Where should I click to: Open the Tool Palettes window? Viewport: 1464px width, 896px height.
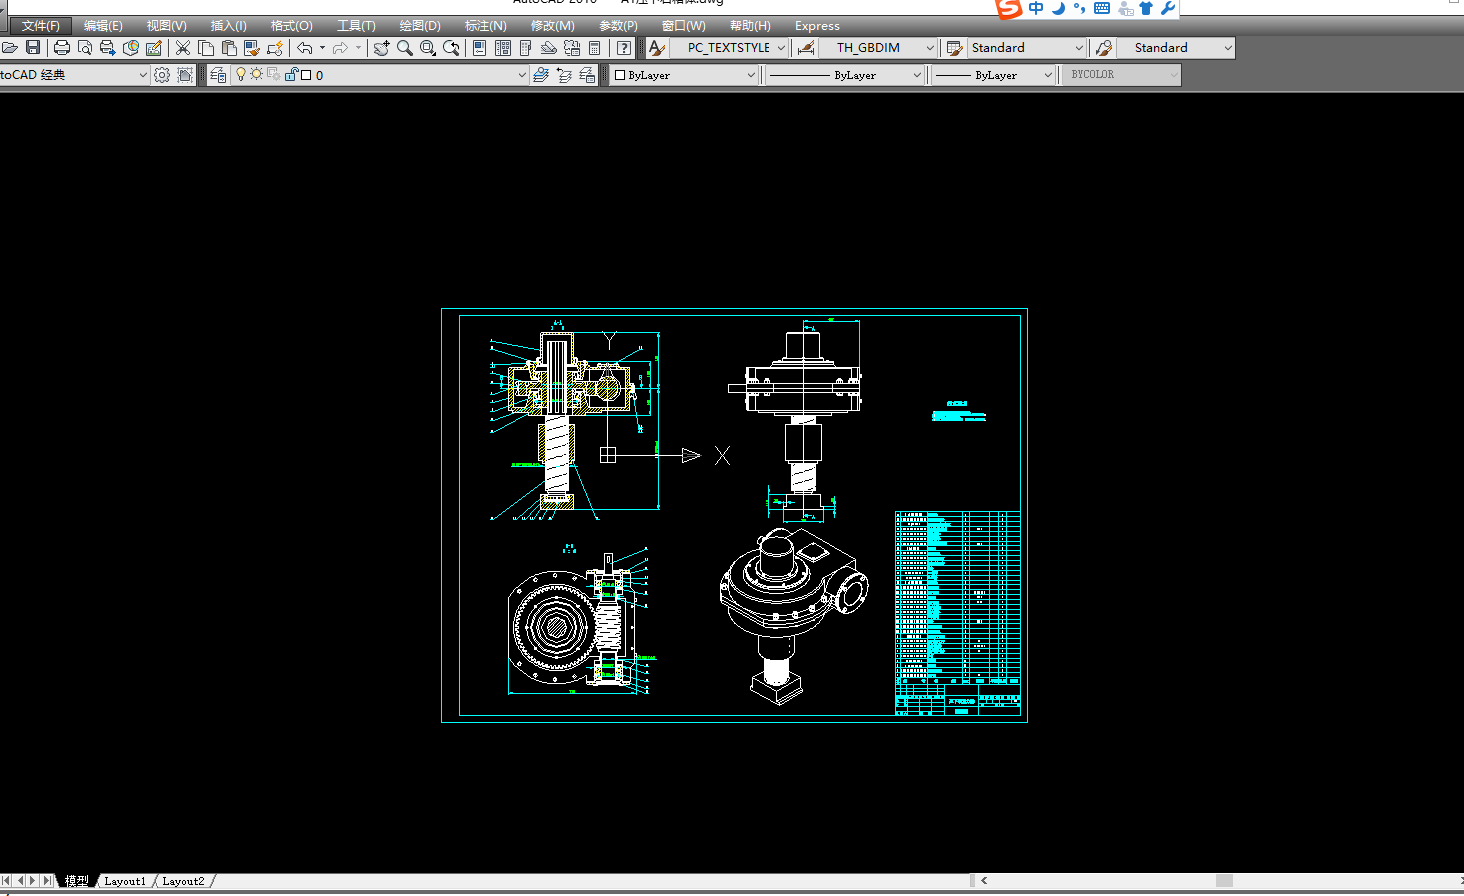coord(526,48)
